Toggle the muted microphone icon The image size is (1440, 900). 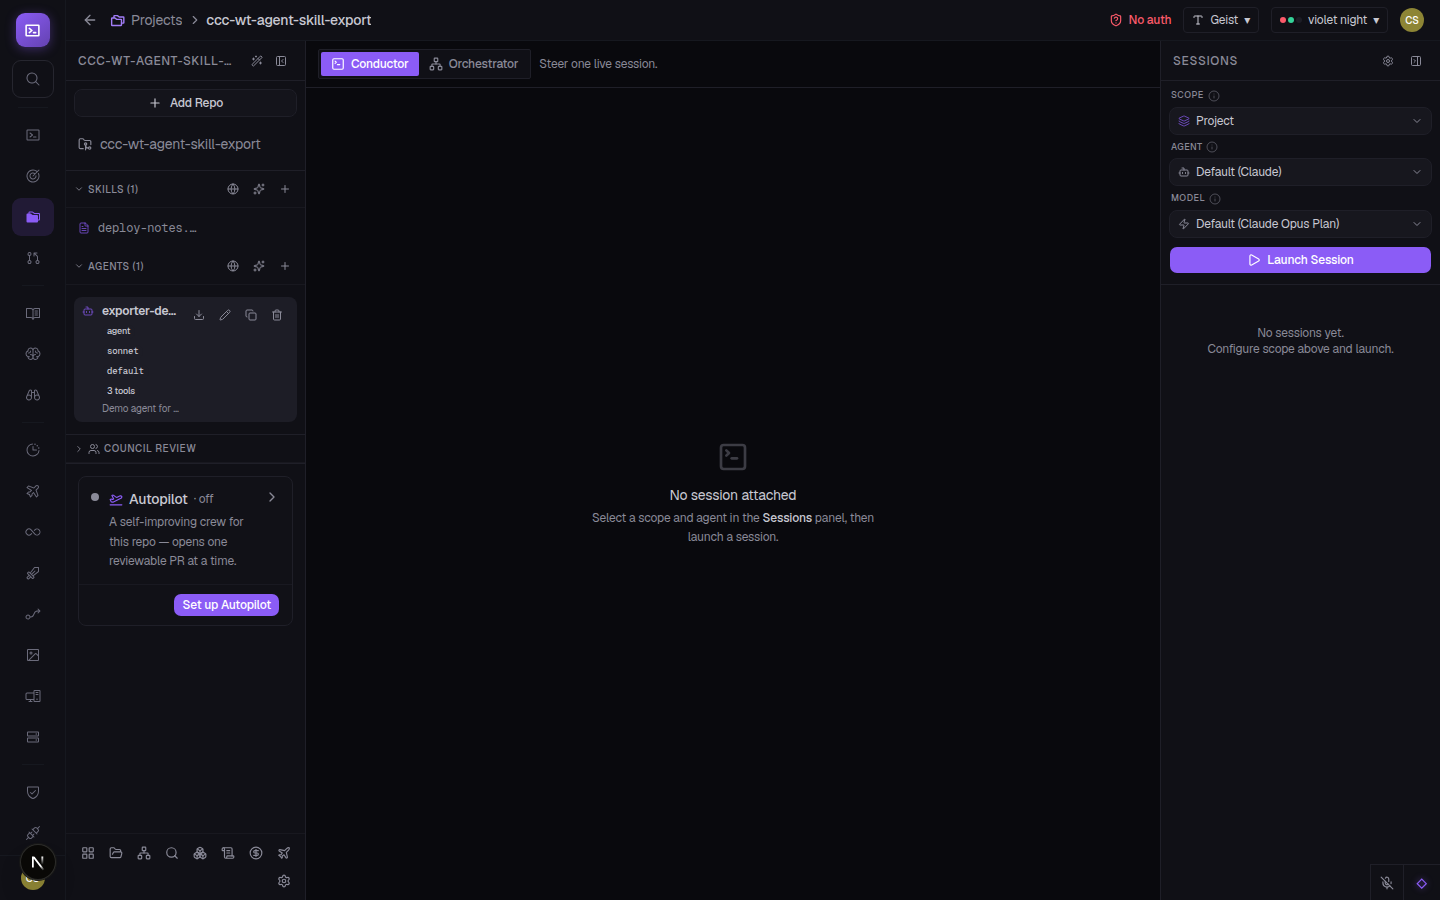(1387, 883)
